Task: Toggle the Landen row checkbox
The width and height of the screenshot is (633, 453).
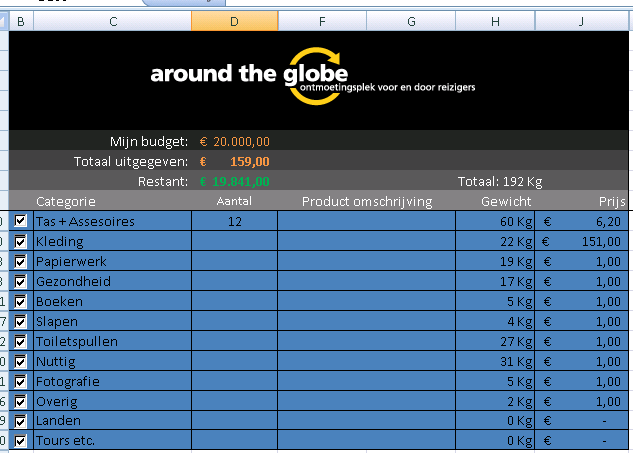Action: click(20, 421)
